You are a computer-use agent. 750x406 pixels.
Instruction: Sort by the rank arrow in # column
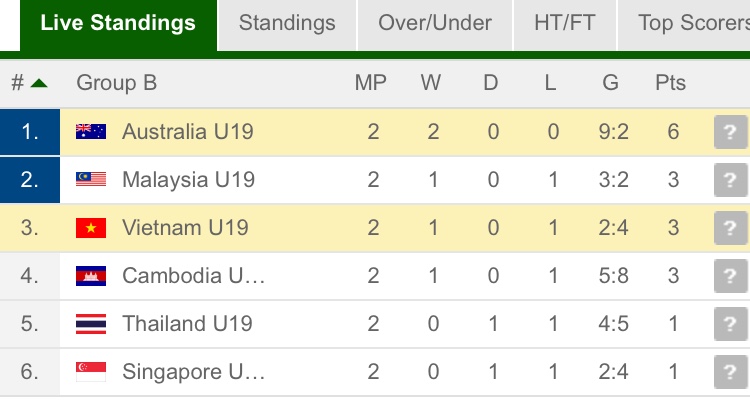[39, 83]
